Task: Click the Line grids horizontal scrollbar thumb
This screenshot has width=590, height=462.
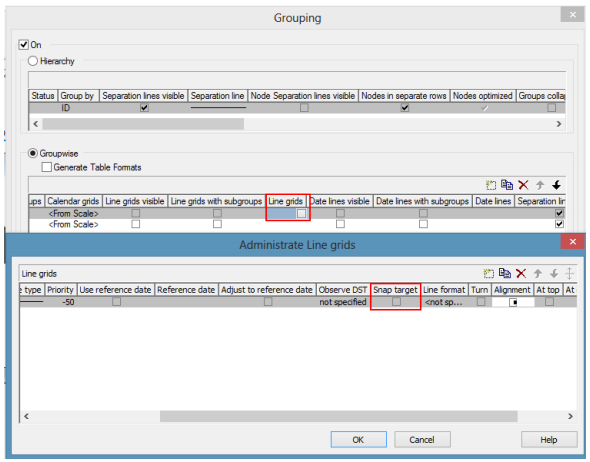Action: point(339,416)
